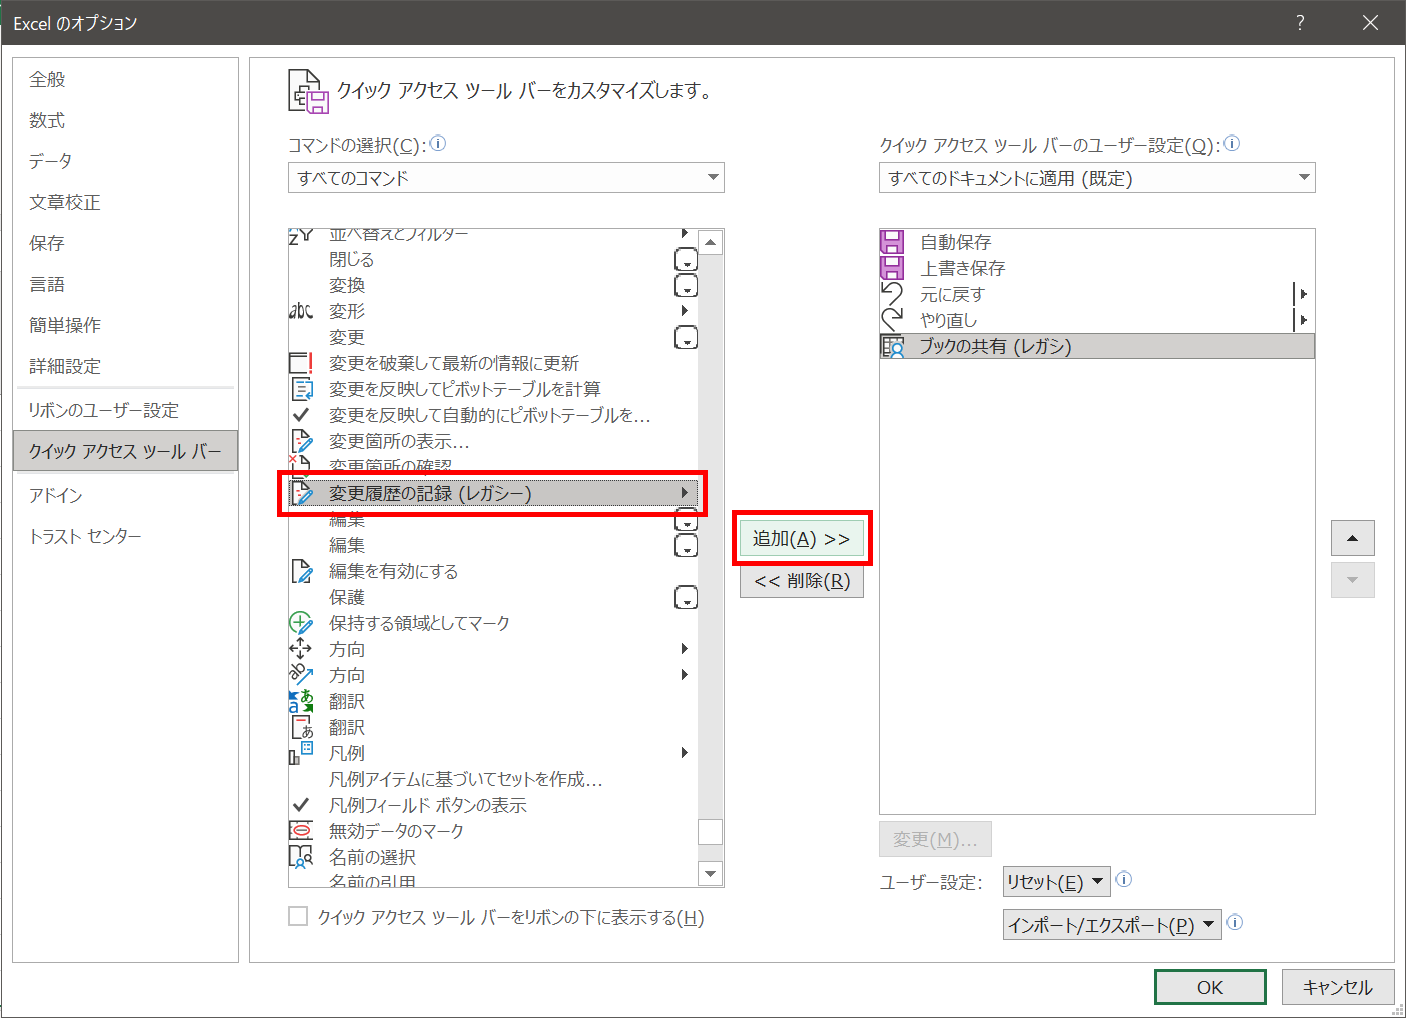This screenshot has height=1018, width=1406.
Task: Click the 追加(A) >> button
Action: point(802,539)
